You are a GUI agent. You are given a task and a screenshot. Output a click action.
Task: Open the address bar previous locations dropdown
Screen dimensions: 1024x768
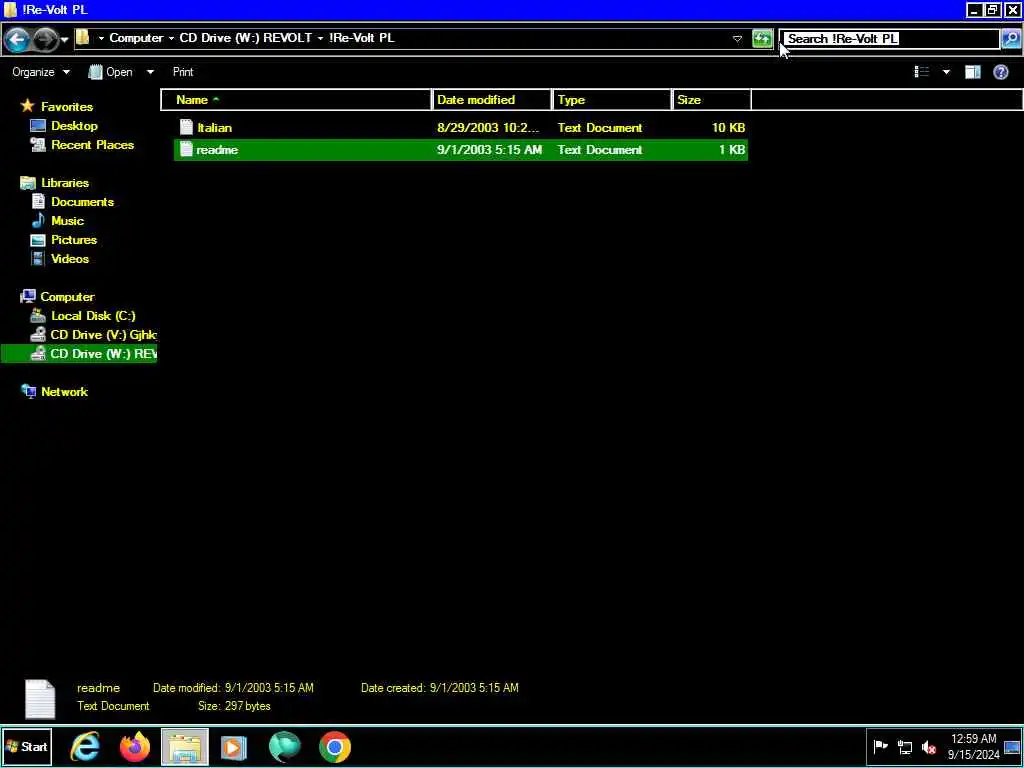click(737, 39)
